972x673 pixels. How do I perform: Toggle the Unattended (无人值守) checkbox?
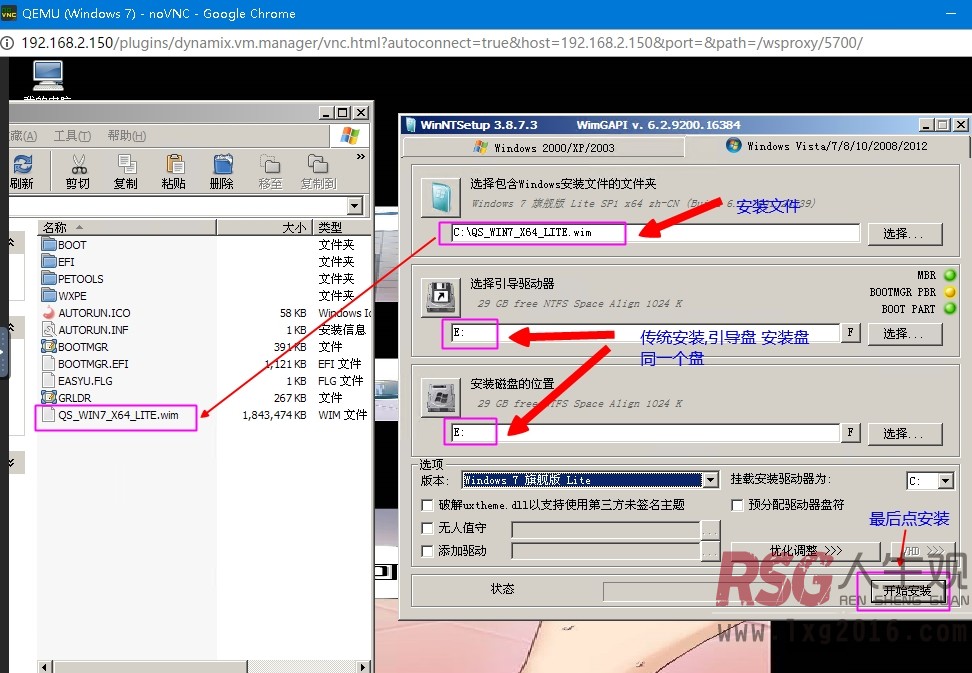[x=427, y=528]
